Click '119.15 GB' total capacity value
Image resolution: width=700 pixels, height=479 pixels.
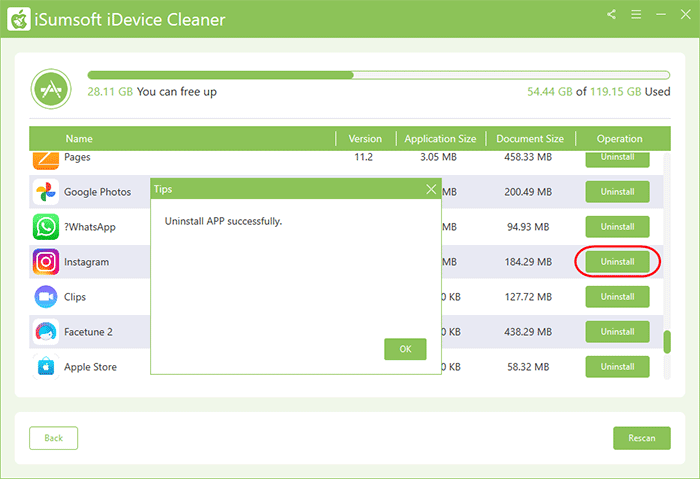[x=616, y=92]
